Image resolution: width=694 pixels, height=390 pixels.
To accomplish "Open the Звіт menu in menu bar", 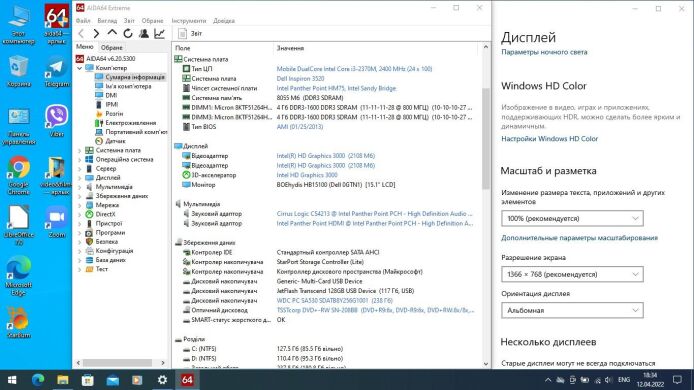I will tap(129, 21).
